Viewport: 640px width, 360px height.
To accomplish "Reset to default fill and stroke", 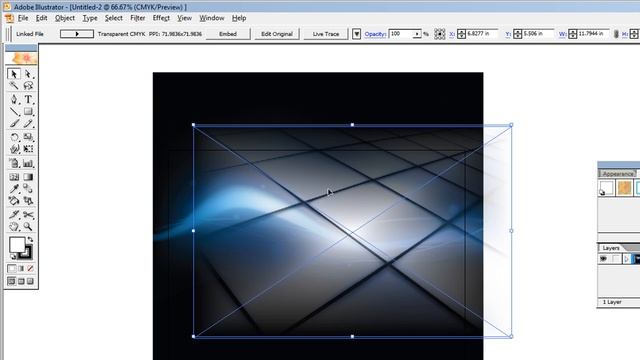I will 13,257.
